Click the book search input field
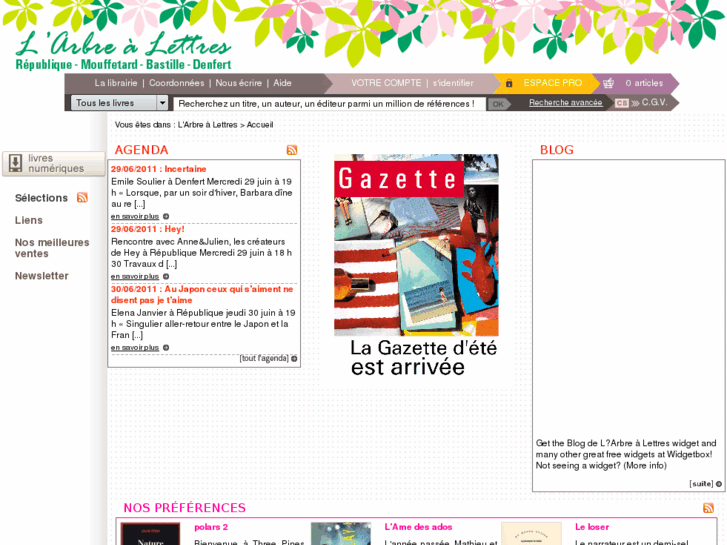Image resolution: width=727 pixels, height=545 pixels. pos(329,104)
